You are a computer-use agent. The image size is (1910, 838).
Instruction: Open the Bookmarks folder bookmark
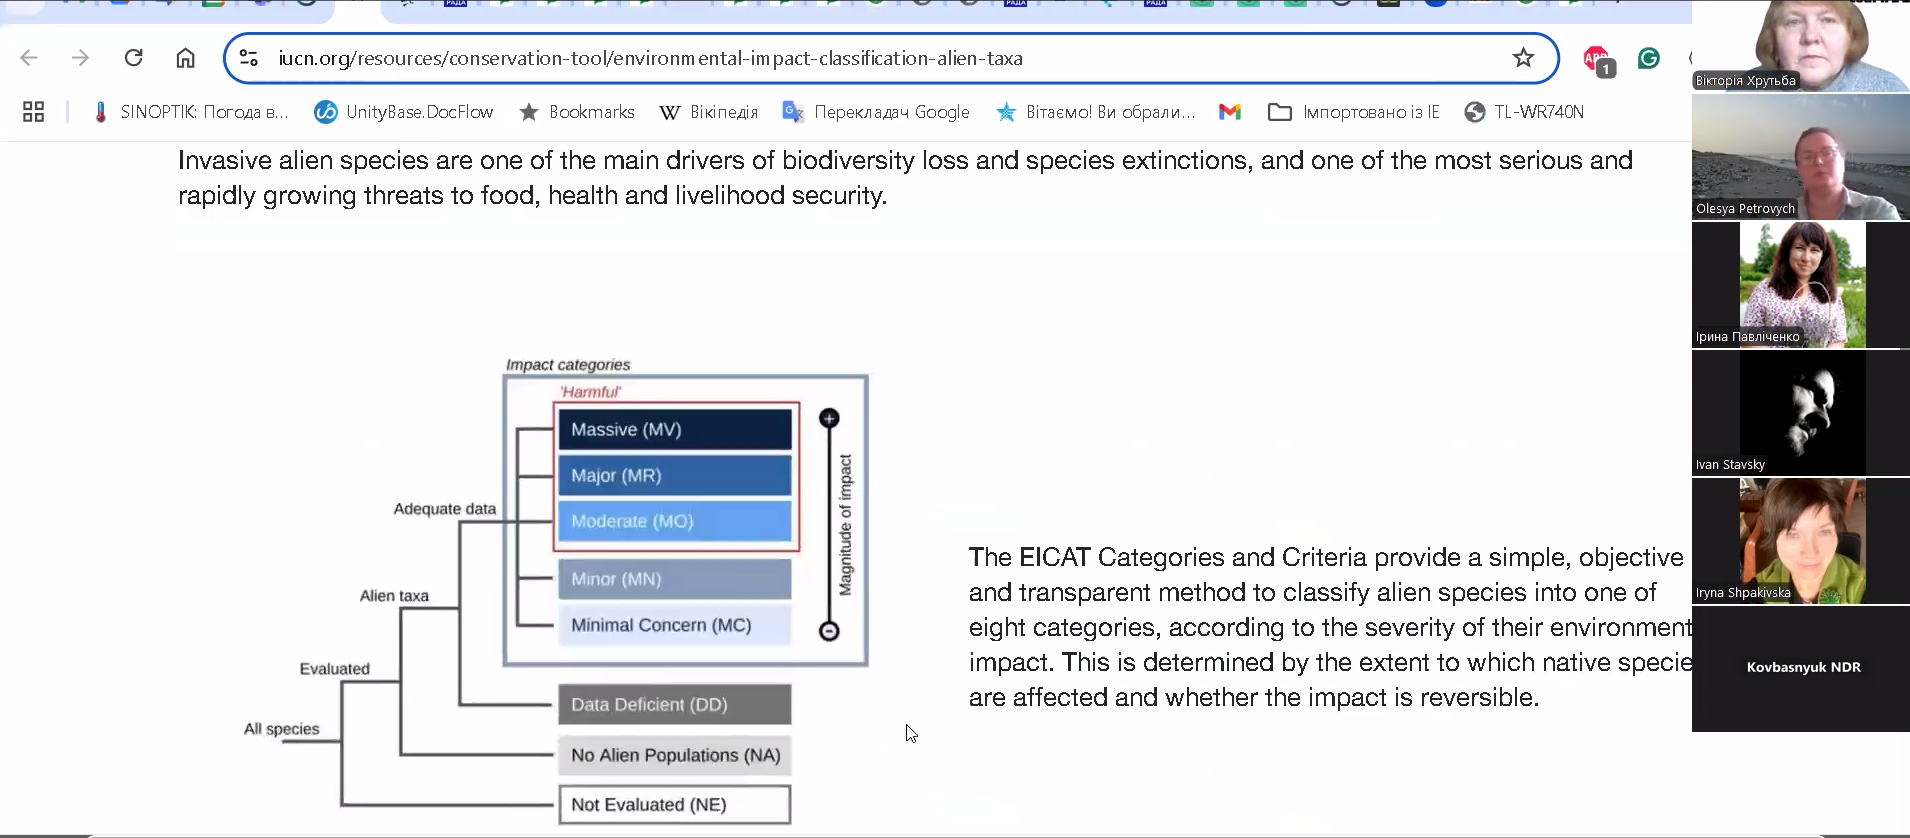coord(577,112)
